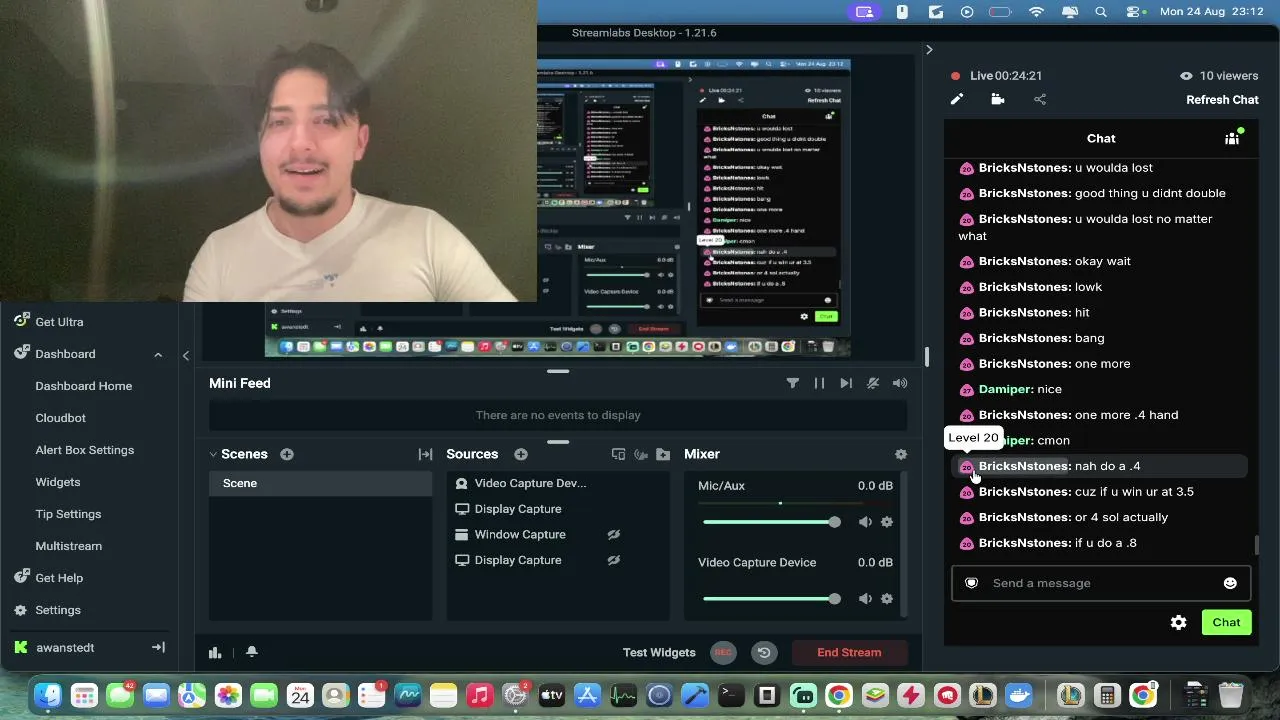Click the chat panel scrollbar
Image resolution: width=1280 pixels, height=720 pixels.
click(x=1257, y=546)
